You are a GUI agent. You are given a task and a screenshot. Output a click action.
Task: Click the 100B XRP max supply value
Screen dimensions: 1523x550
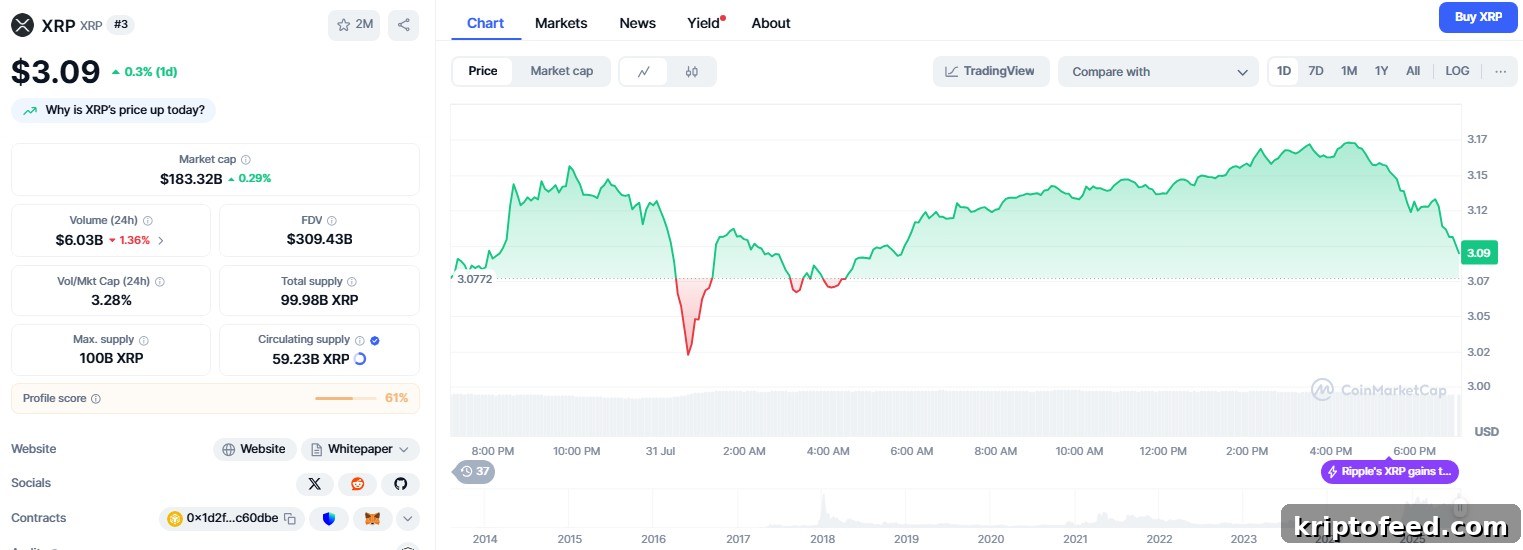pyautogui.click(x=111, y=358)
